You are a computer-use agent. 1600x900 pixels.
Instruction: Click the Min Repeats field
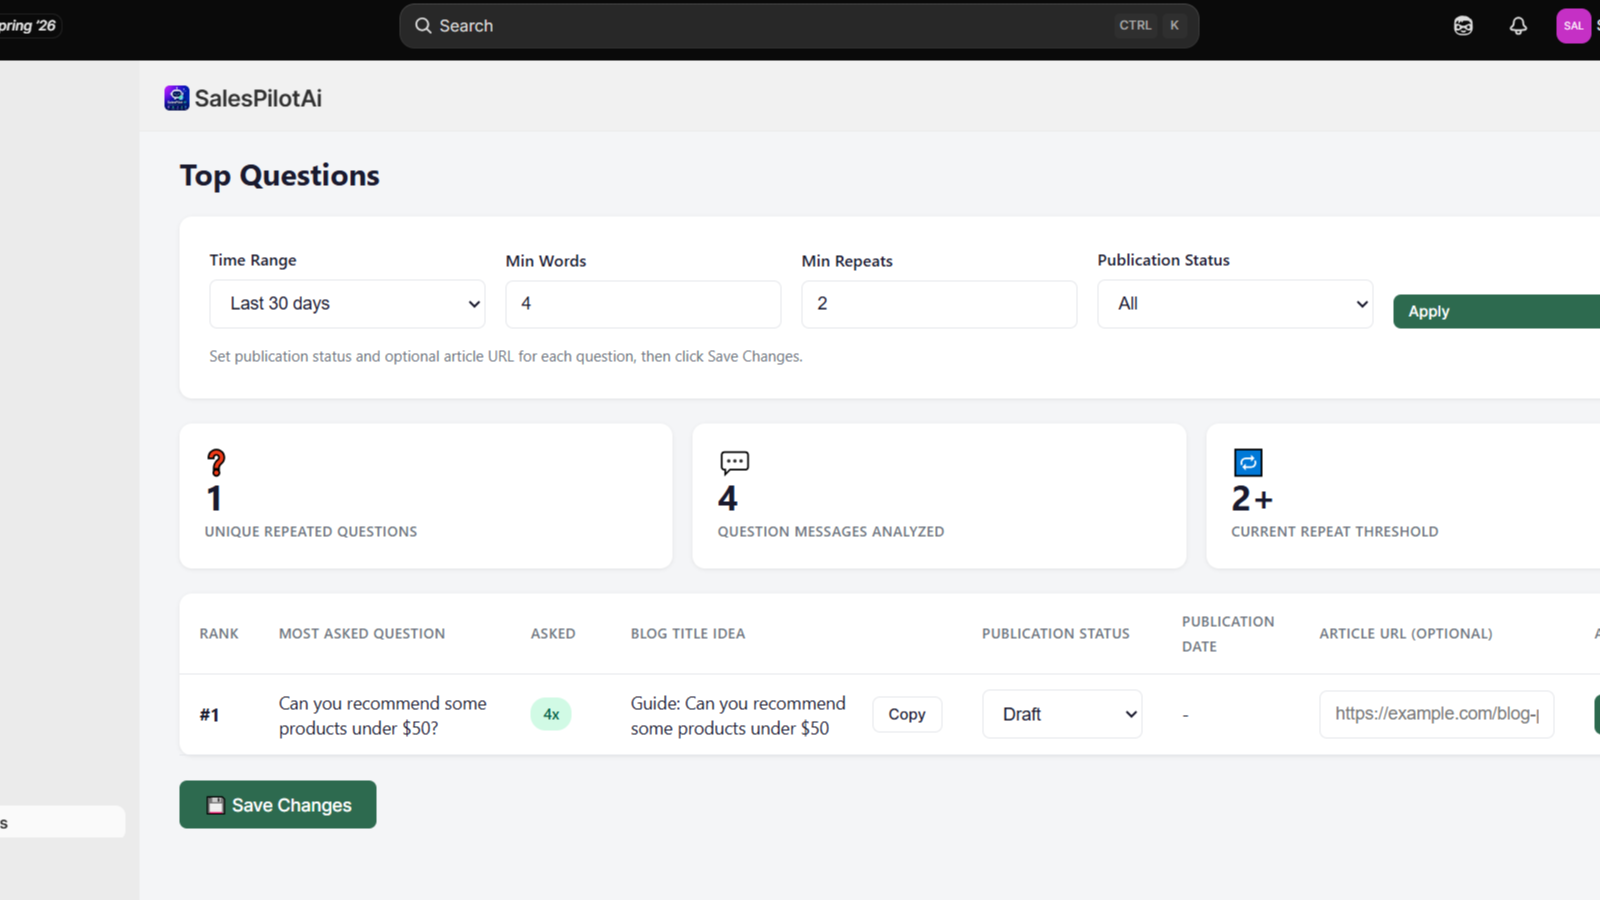(939, 304)
